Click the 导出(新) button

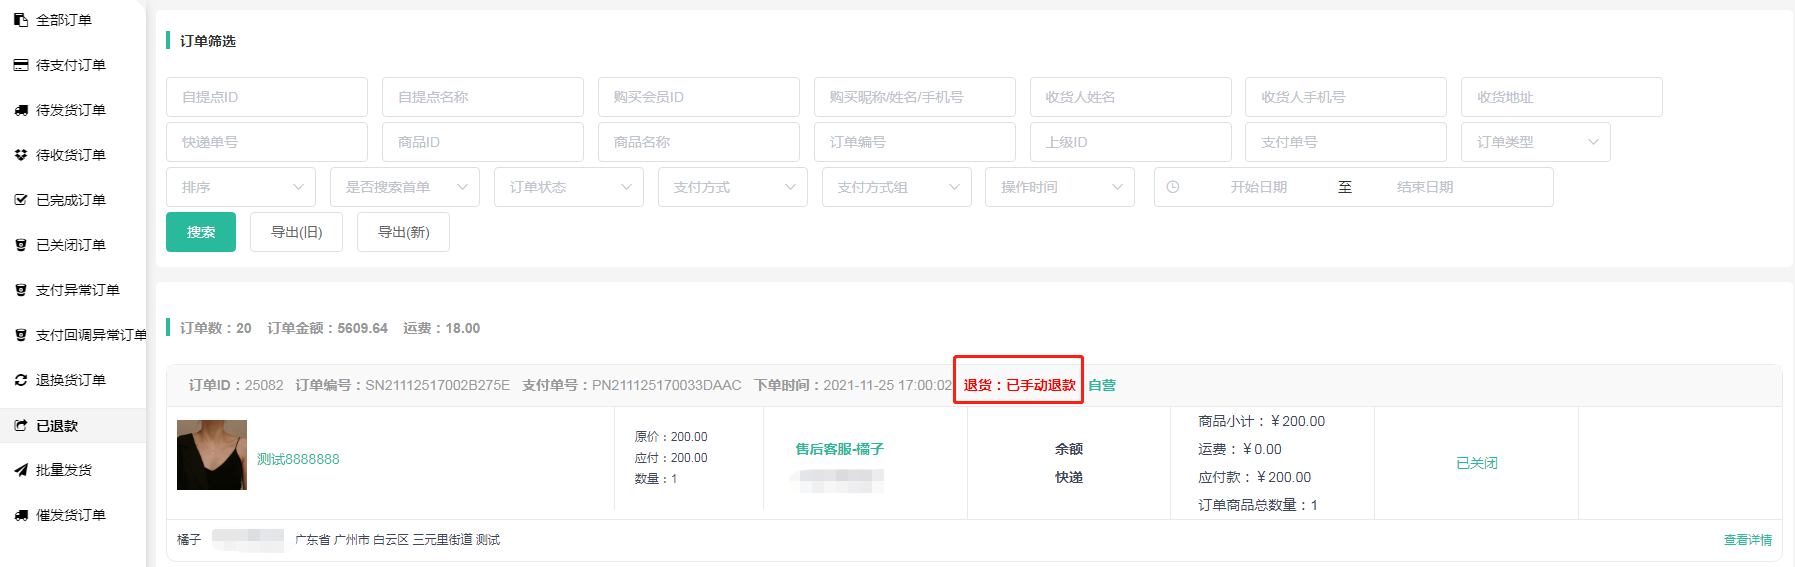[x=403, y=232]
